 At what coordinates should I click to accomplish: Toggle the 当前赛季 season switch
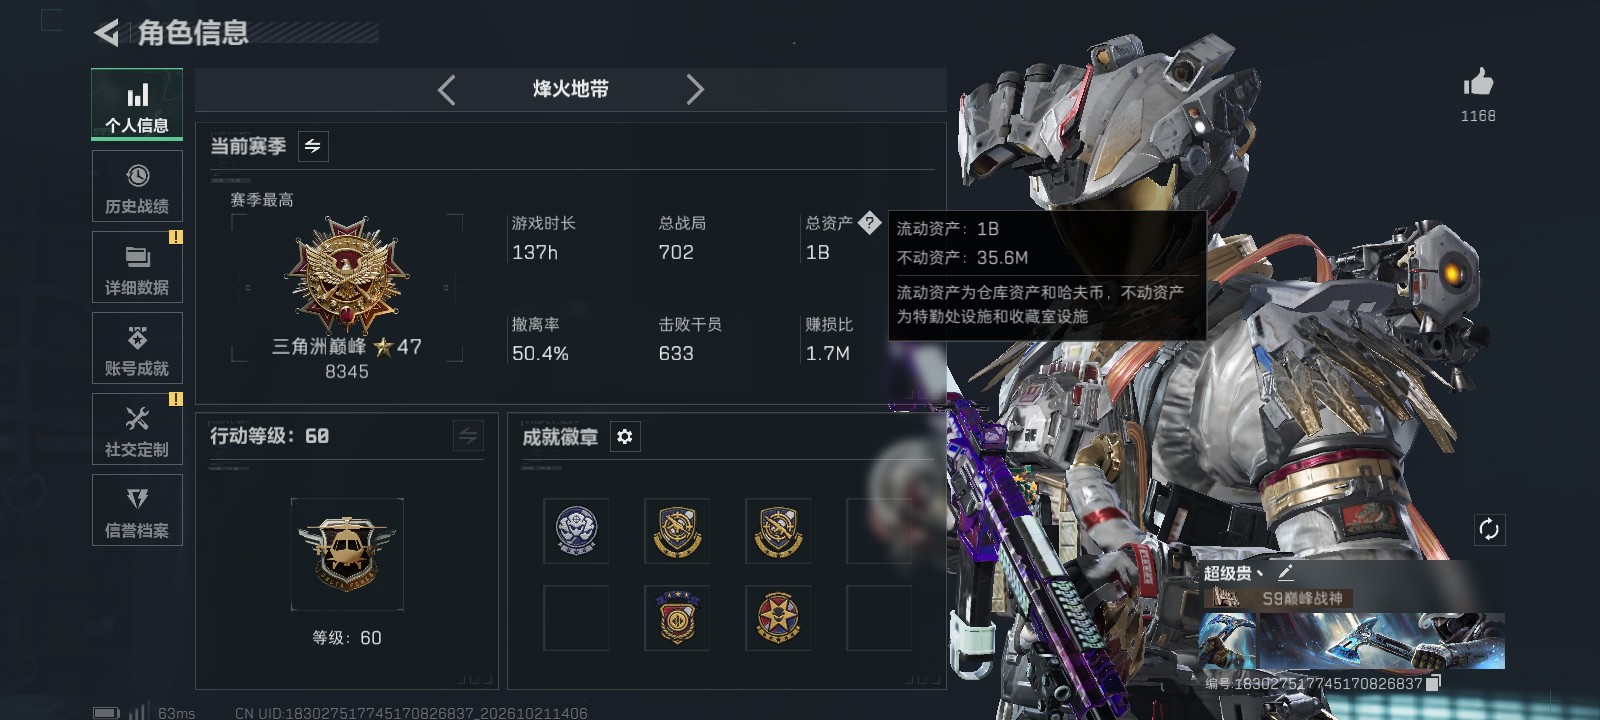[313, 147]
